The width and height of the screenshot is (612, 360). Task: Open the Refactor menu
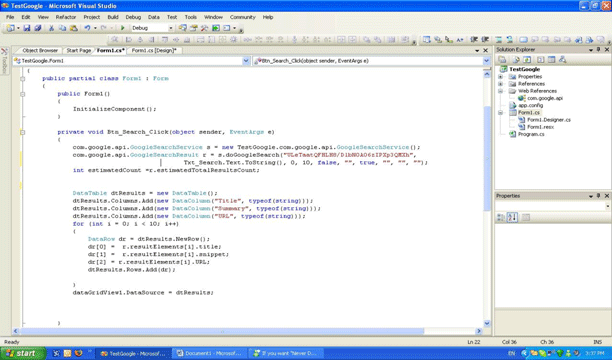[66, 17]
